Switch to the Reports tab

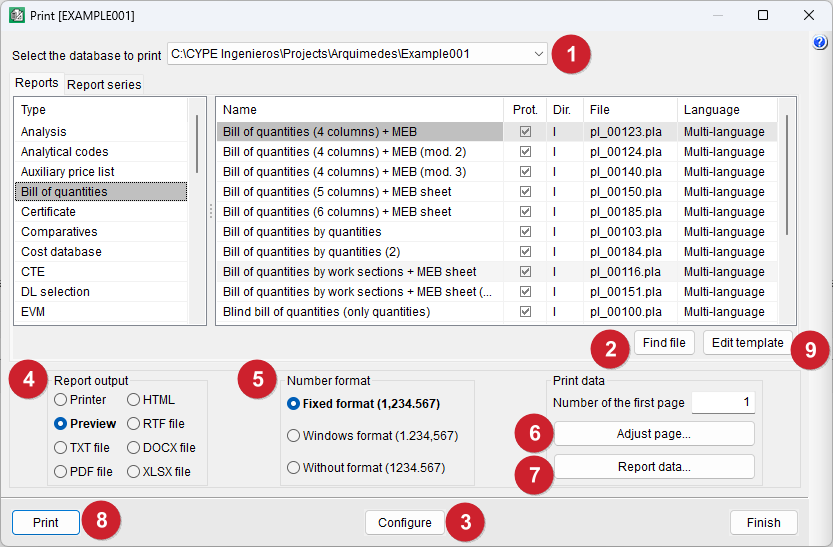(x=37, y=83)
